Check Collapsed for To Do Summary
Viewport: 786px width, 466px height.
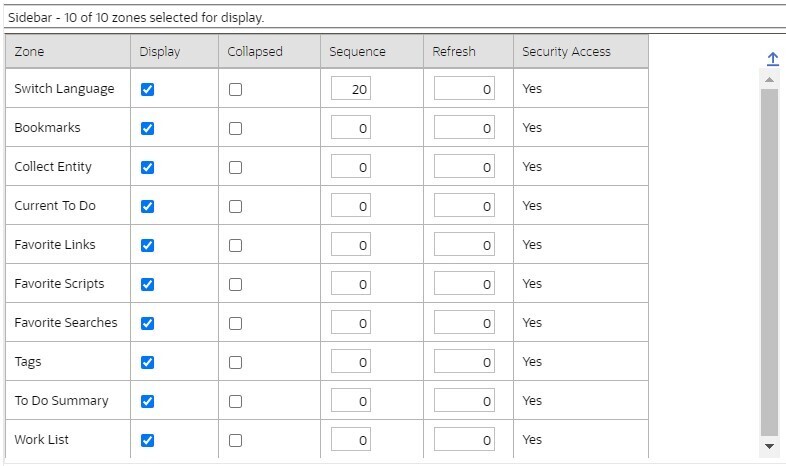(235, 401)
